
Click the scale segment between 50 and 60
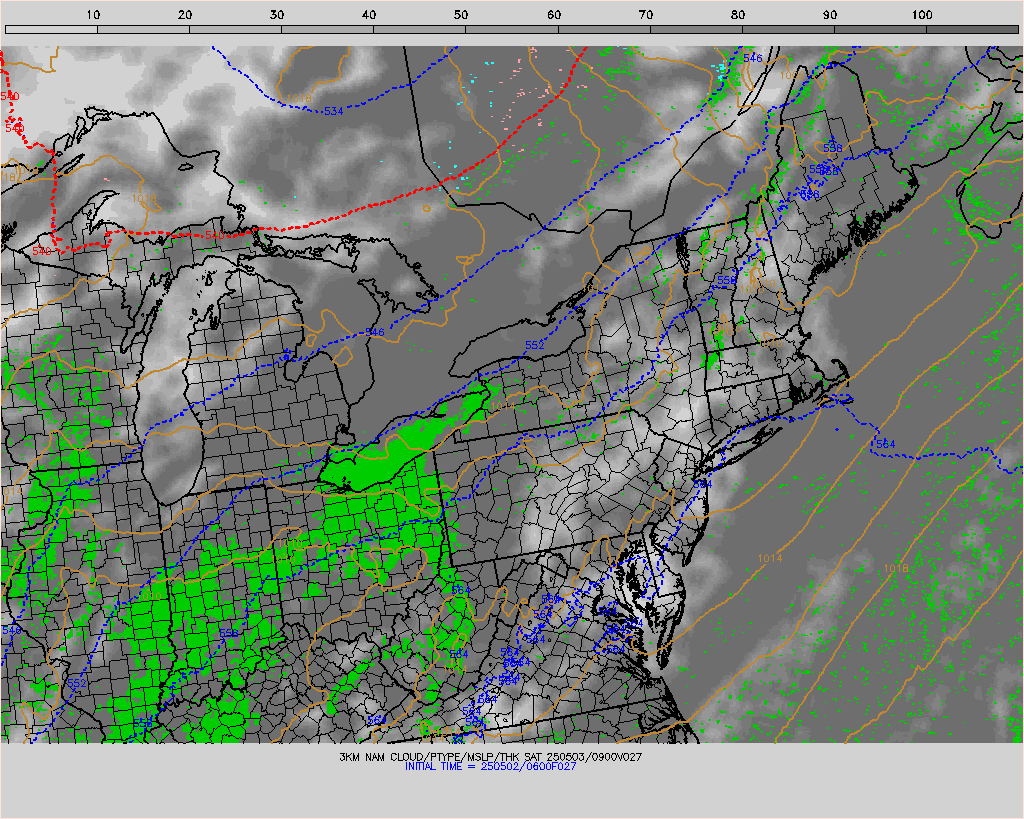coord(512,29)
